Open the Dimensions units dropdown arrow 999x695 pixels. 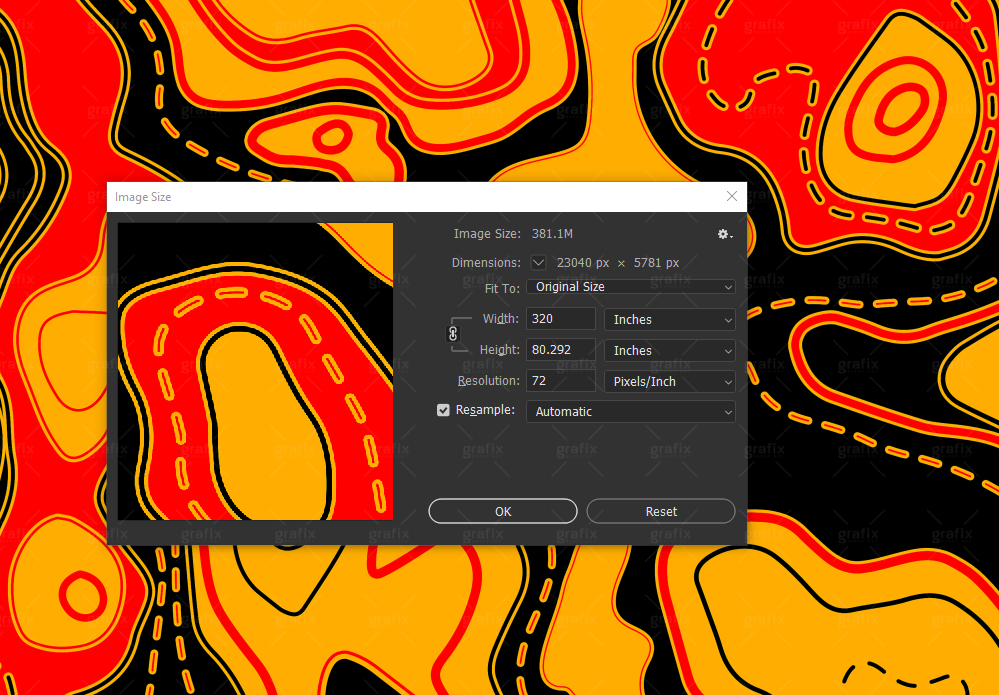(538, 262)
